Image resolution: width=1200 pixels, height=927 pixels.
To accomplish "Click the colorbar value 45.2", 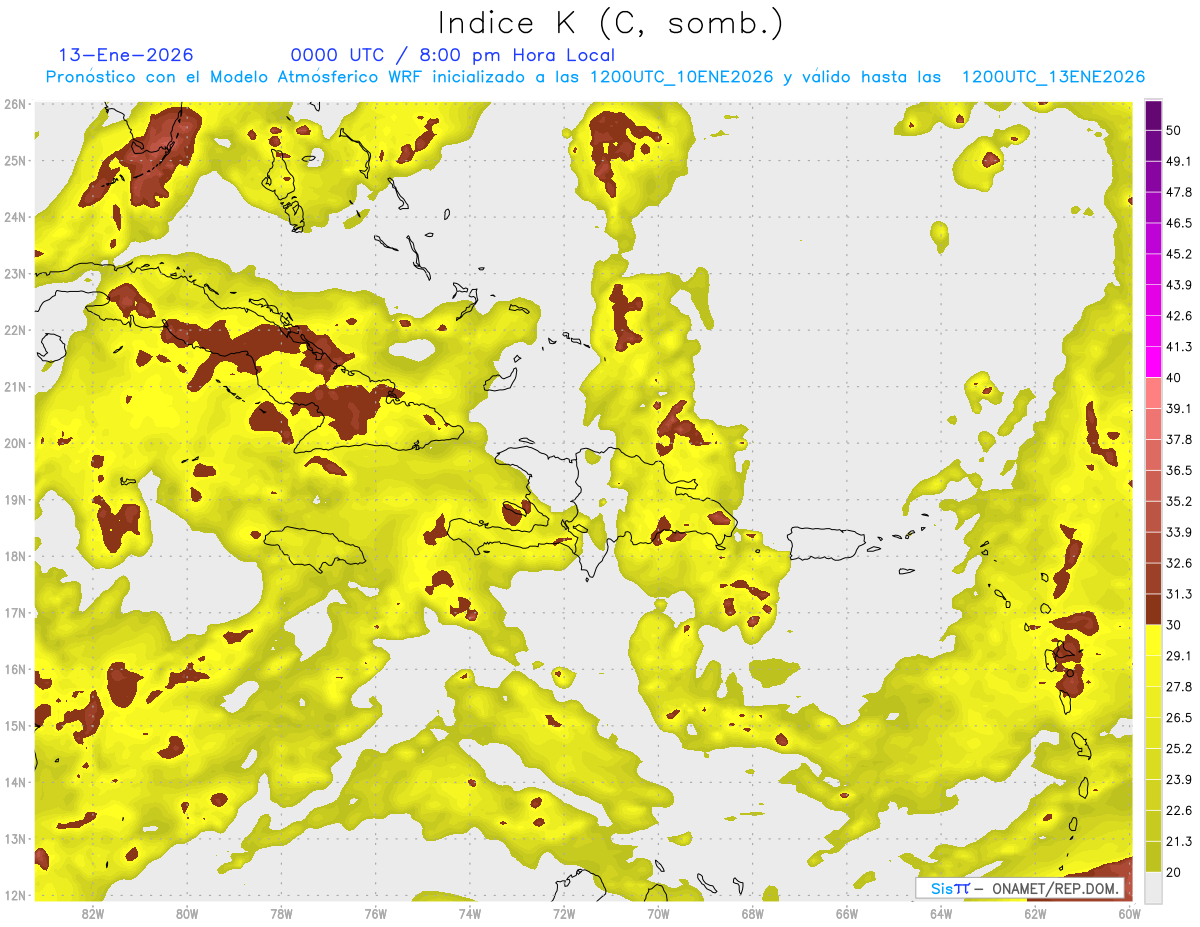I will (x=1179, y=254).
